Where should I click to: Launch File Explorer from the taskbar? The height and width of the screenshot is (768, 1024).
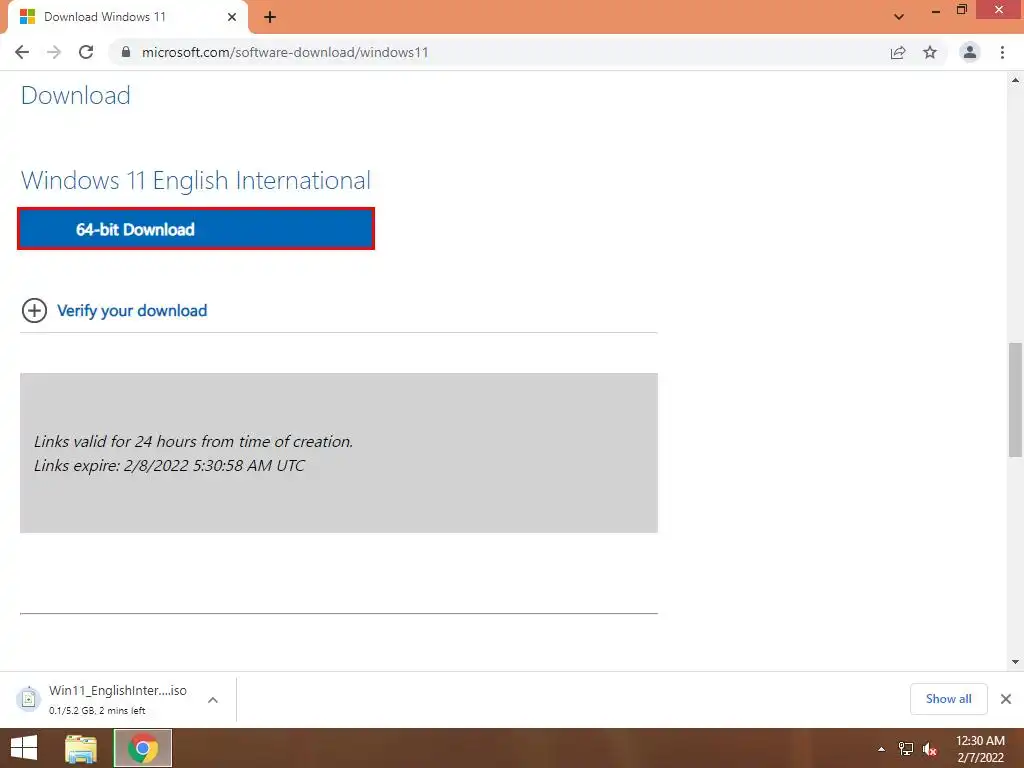[x=81, y=748]
